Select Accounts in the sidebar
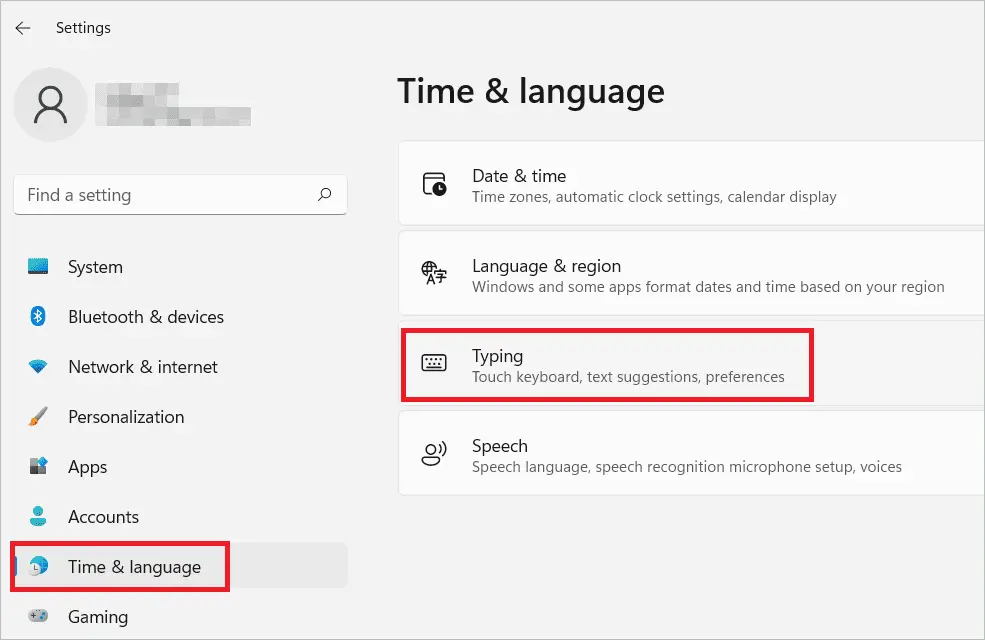Screen dimensions: 985x640 pos(103,517)
